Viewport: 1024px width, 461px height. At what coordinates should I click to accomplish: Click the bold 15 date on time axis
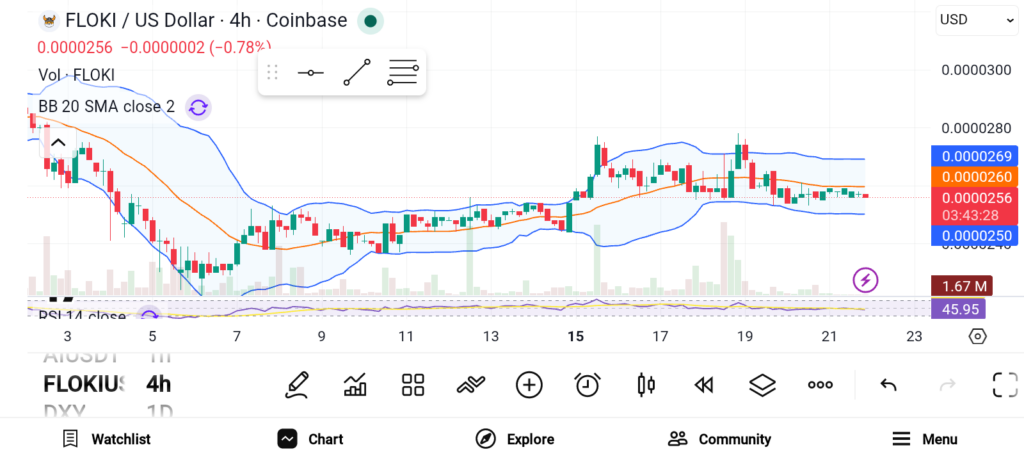(575, 336)
